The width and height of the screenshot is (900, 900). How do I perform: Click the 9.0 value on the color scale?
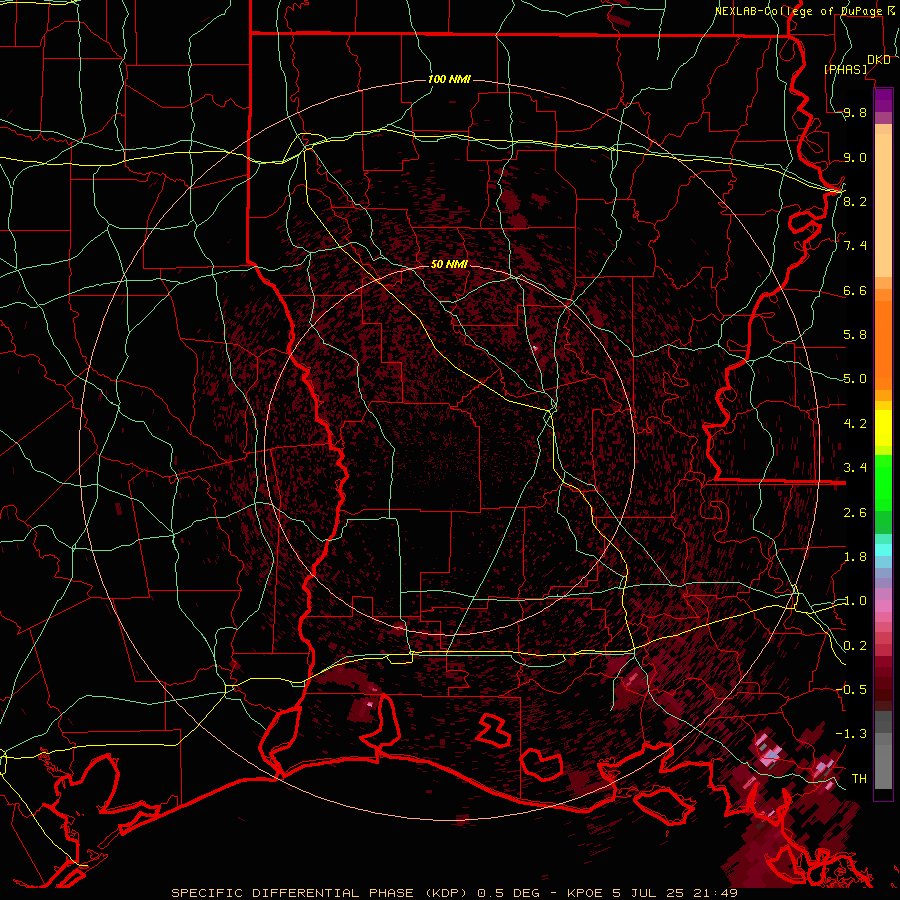pos(855,157)
